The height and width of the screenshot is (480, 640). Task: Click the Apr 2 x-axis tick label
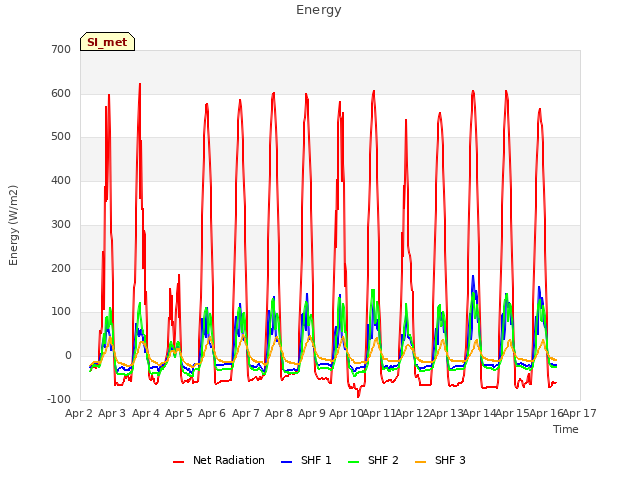point(79,413)
